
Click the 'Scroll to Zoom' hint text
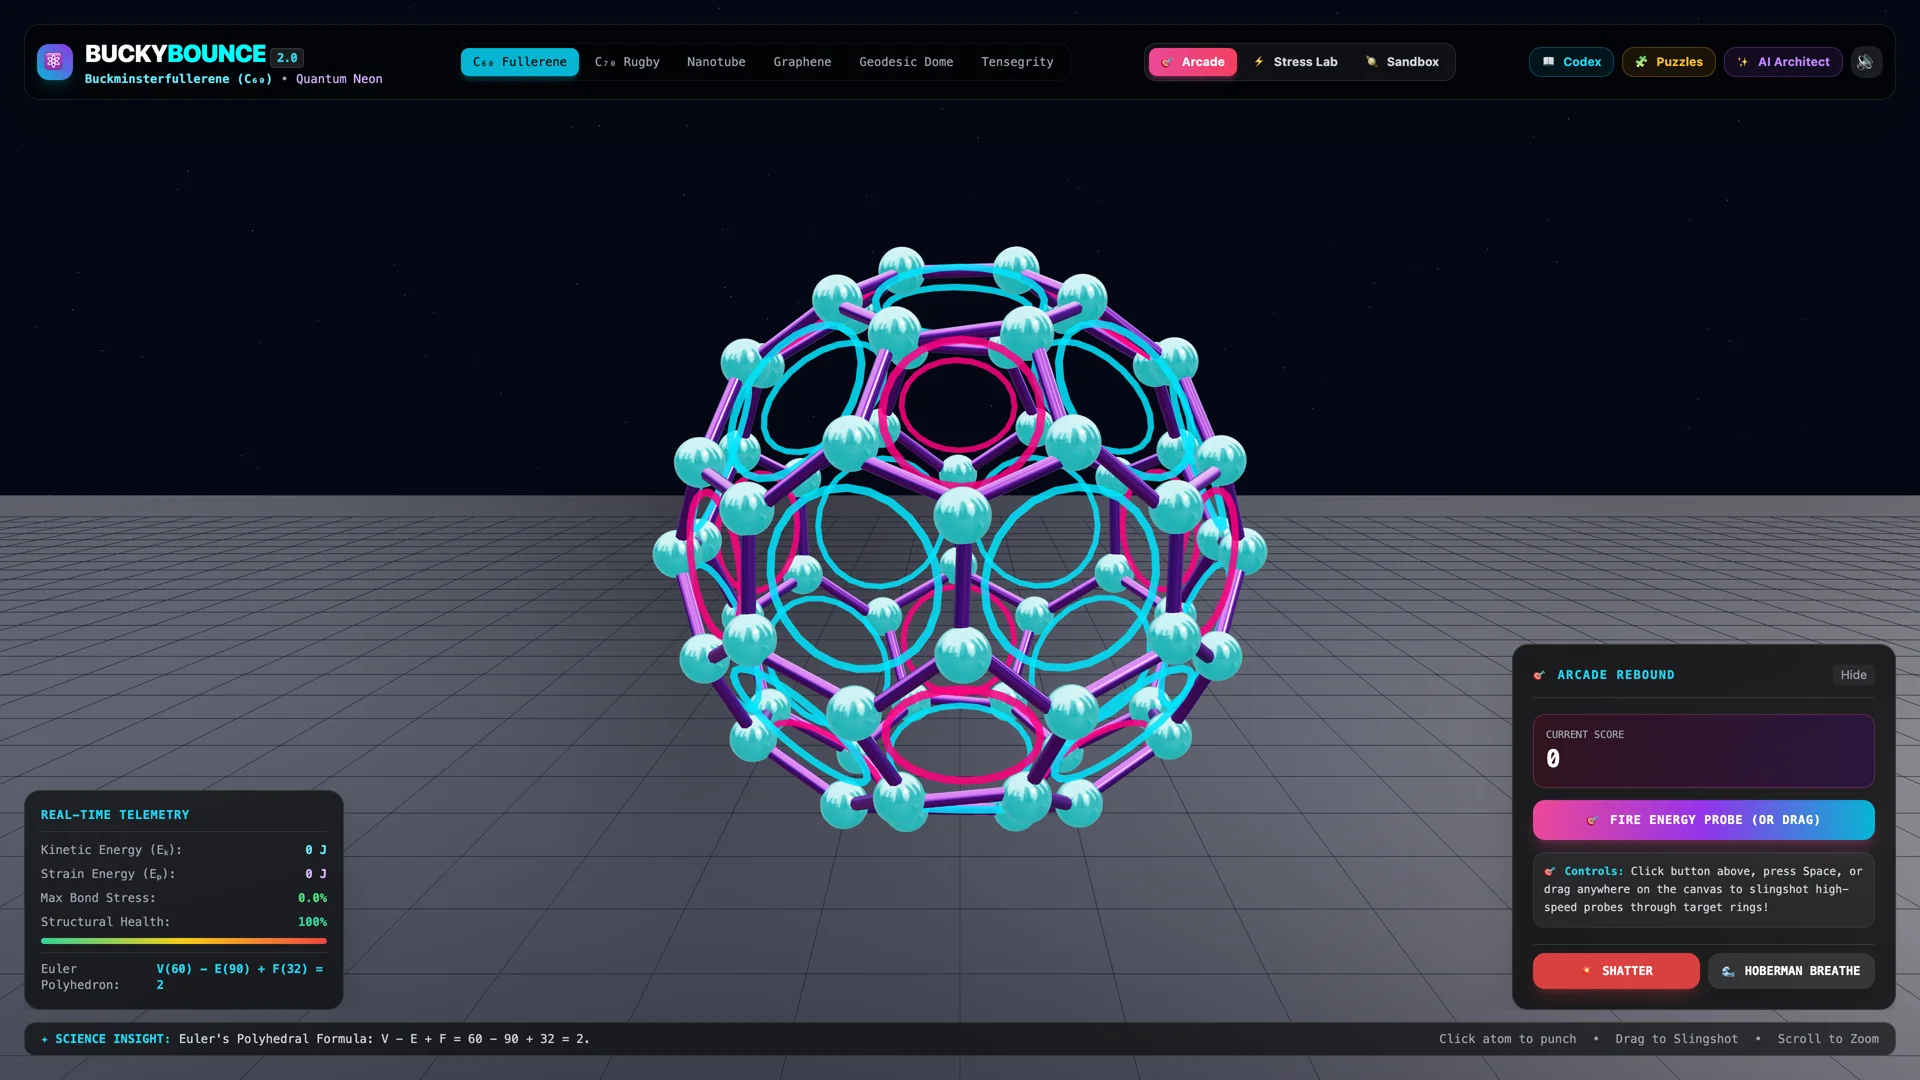1828,1039
